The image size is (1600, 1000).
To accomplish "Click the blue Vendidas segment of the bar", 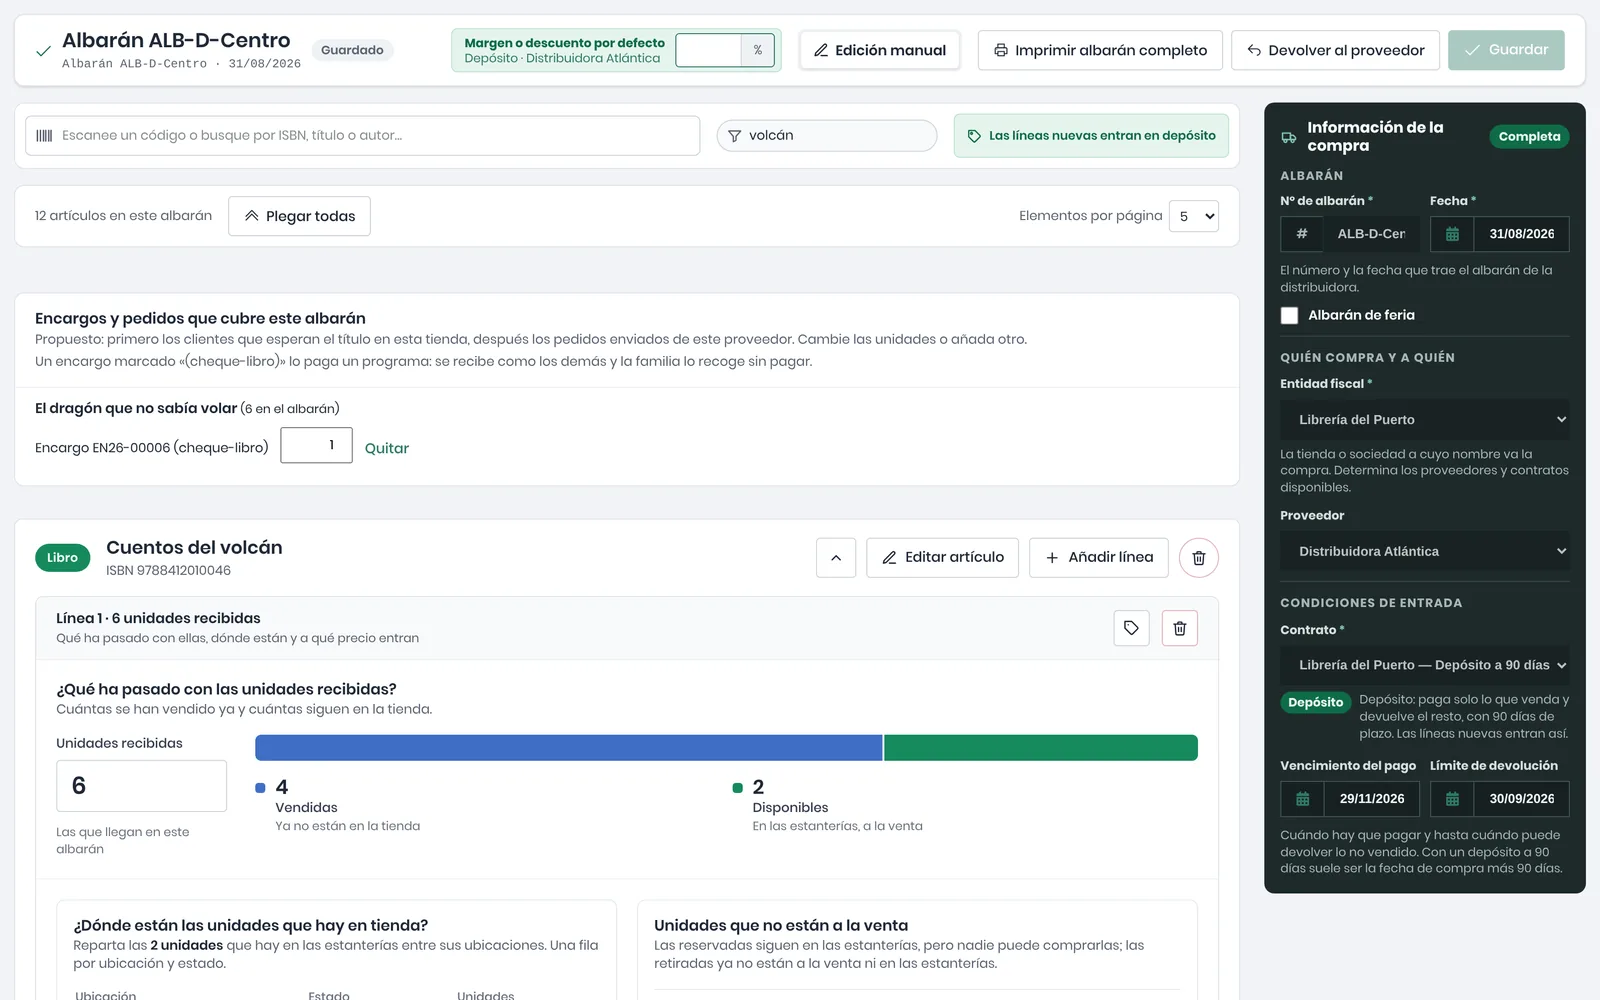I will [x=569, y=748].
